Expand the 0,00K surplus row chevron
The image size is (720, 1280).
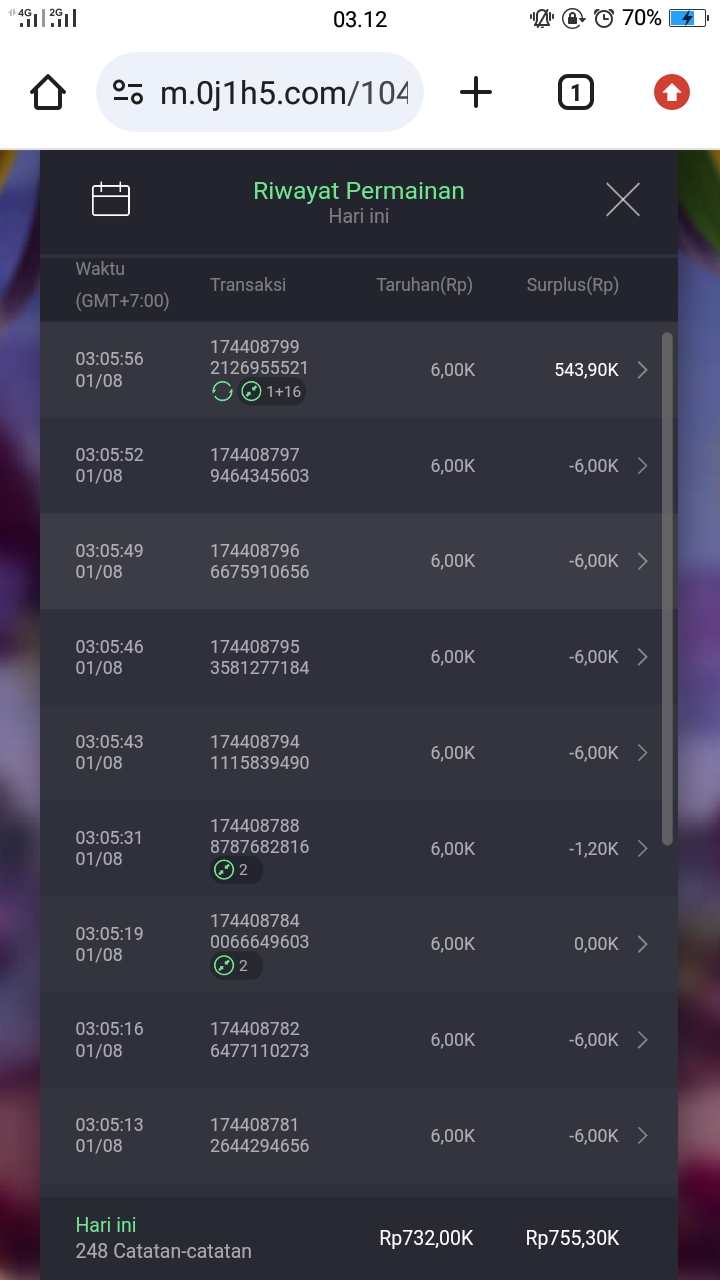[643, 944]
